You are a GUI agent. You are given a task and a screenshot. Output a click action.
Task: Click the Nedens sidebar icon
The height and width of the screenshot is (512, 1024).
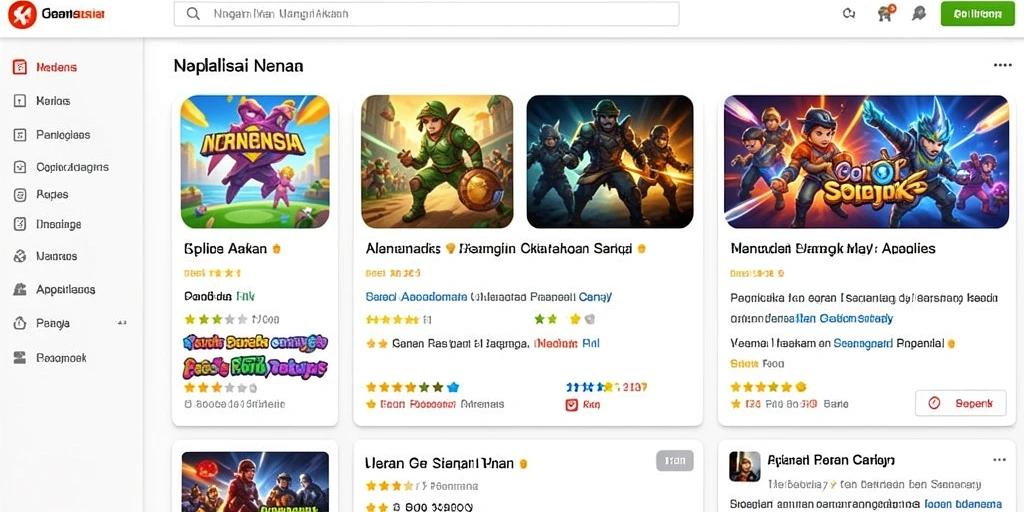(20, 67)
